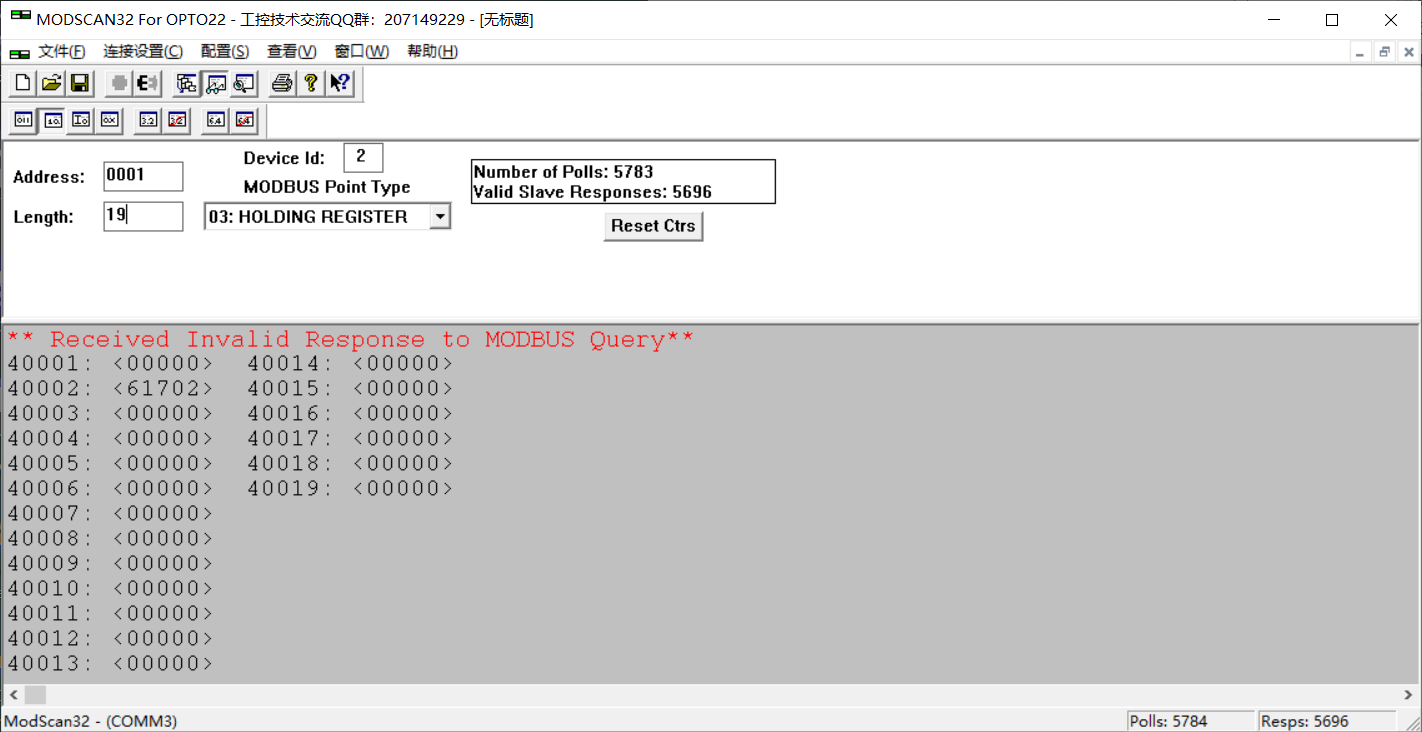Switch display to binary format (011 icon)
The height and width of the screenshot is (732, 1422).
tap(23, 120)
